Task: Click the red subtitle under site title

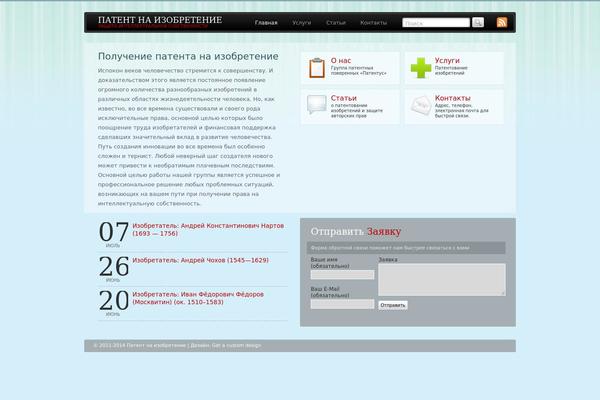Action: click(x=153, y=26)
